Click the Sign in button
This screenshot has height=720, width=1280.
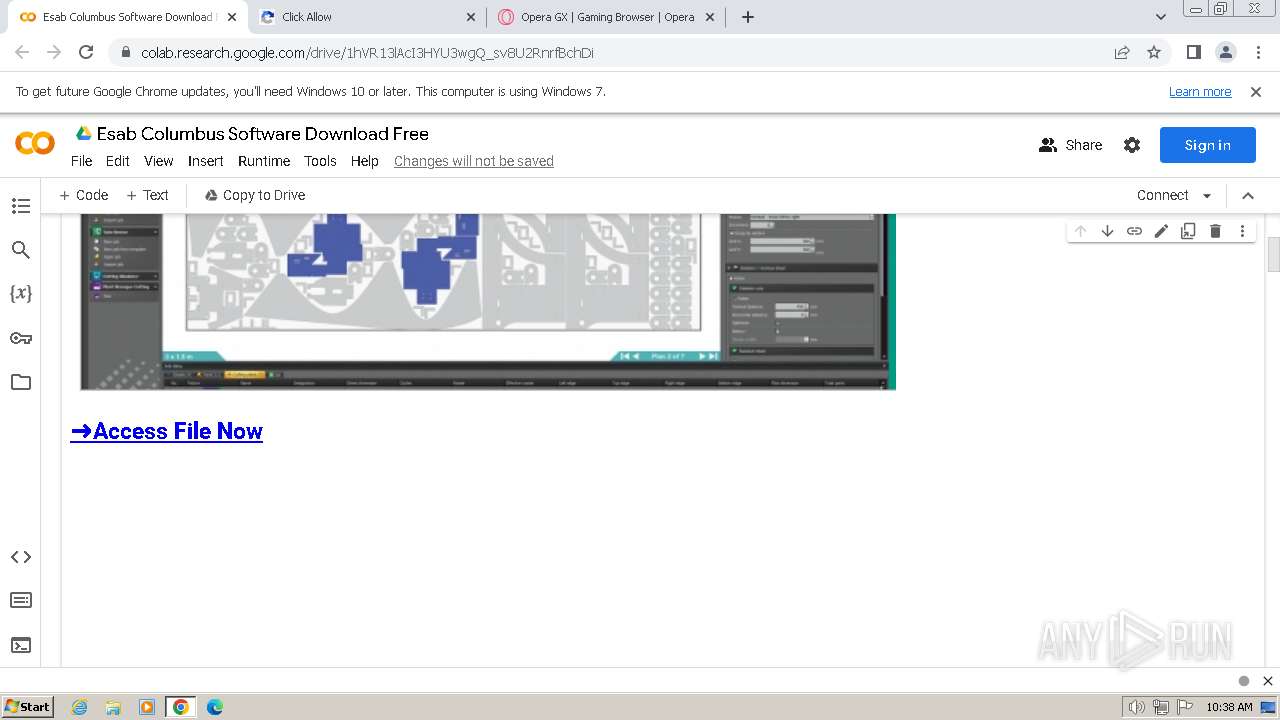pos(1207,145)
